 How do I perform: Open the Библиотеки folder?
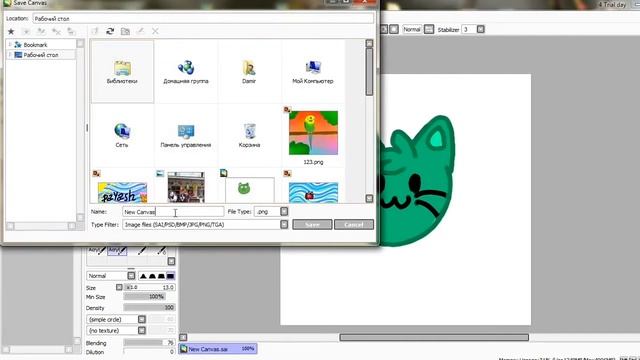click(122, 71)
